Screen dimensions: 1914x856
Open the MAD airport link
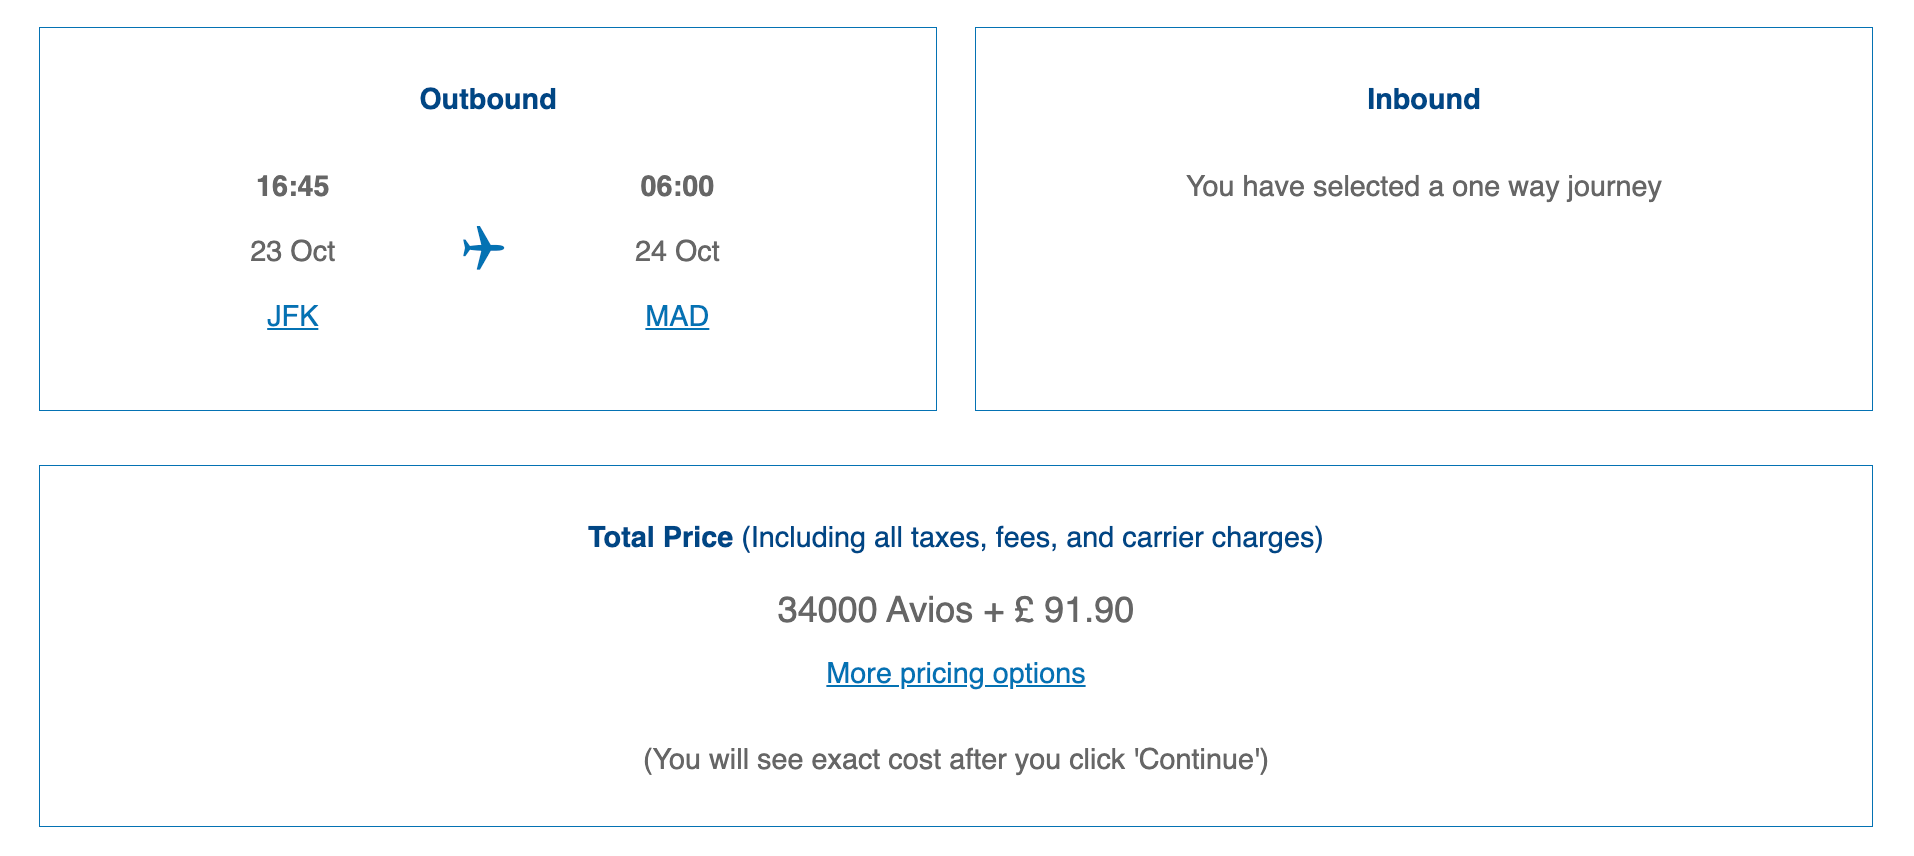point(677,316)
